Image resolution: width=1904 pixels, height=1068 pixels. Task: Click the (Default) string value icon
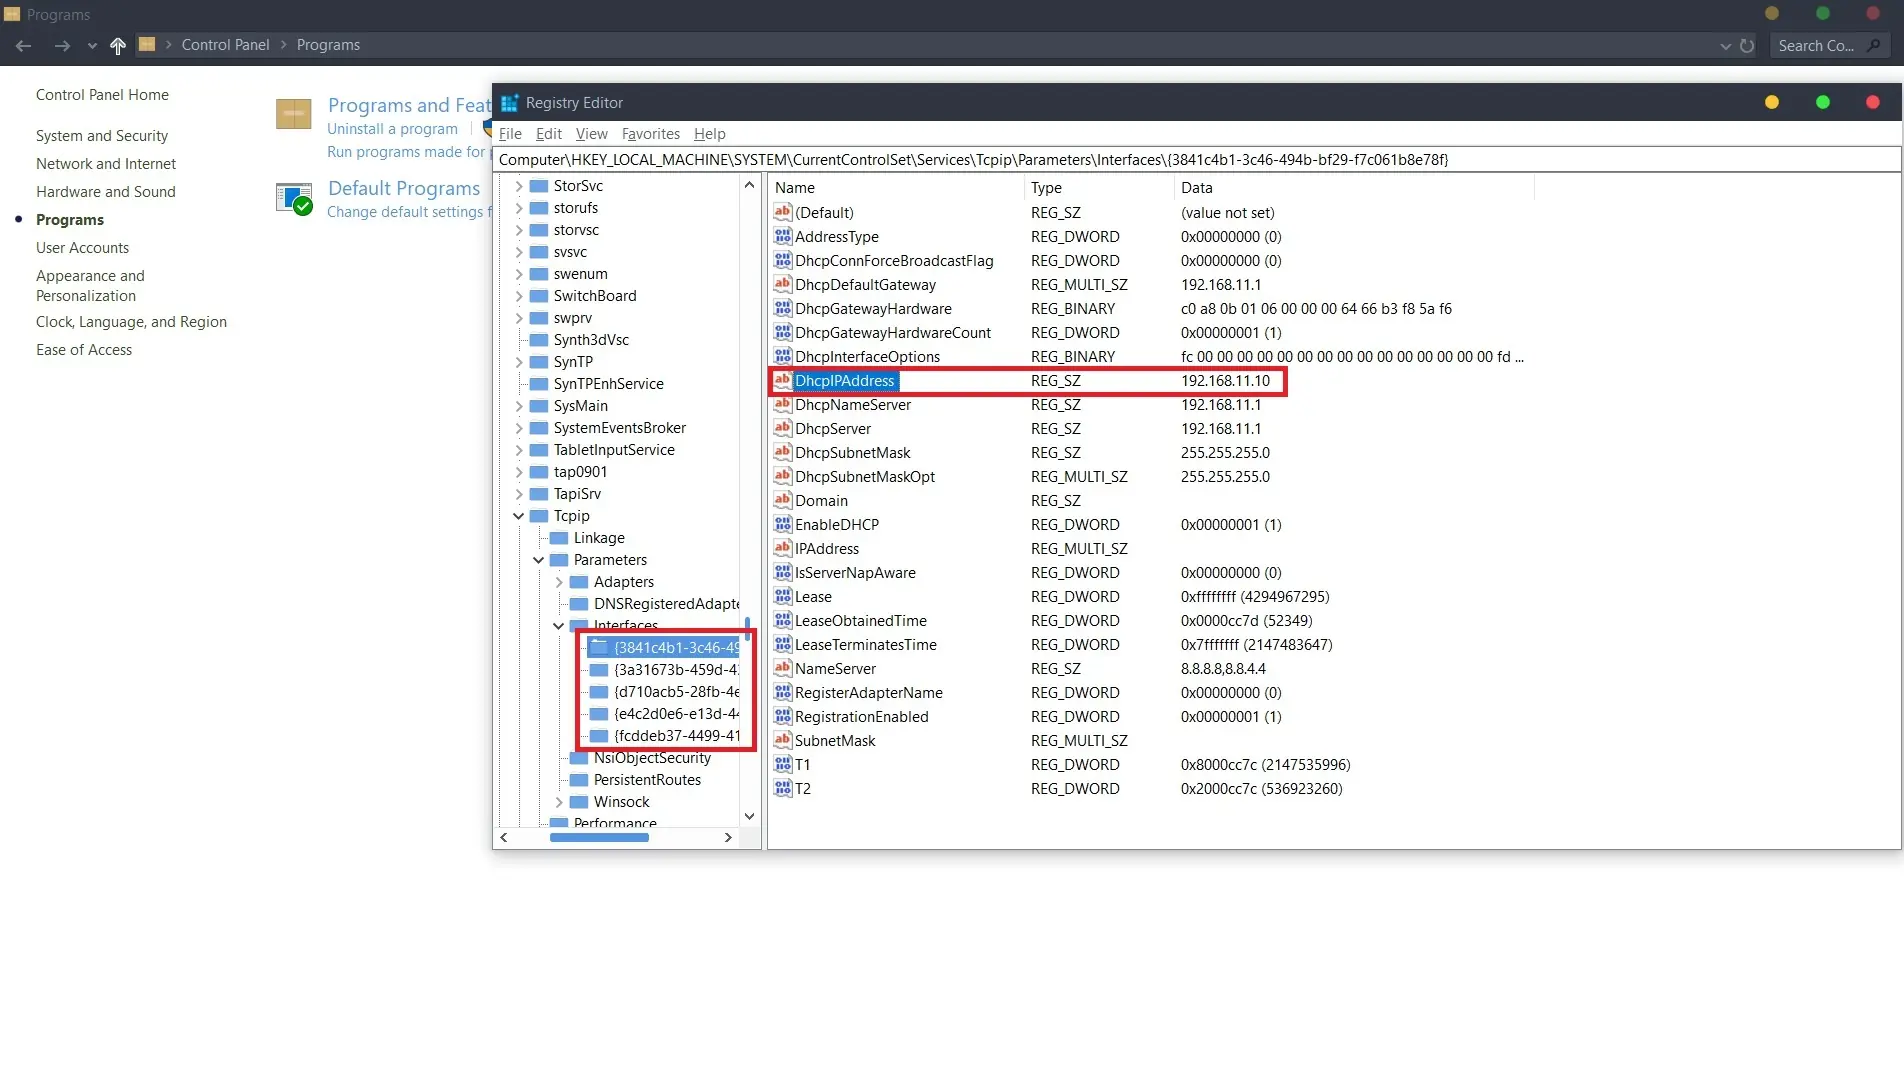click(783, 213)
